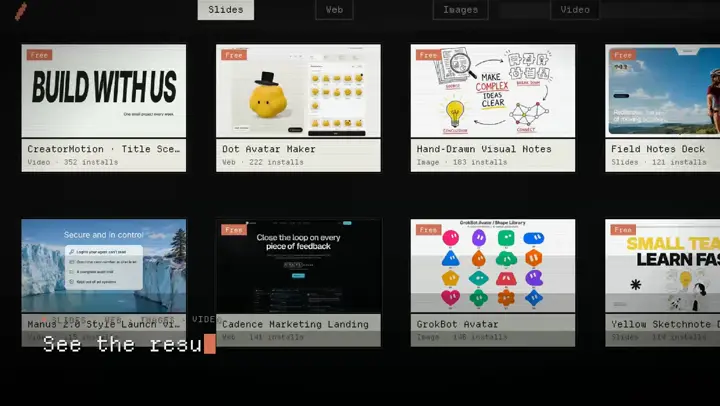Open the Field Notes Deck preview image
The width and height of the screenshot is (720, 406).
[663, 90]
